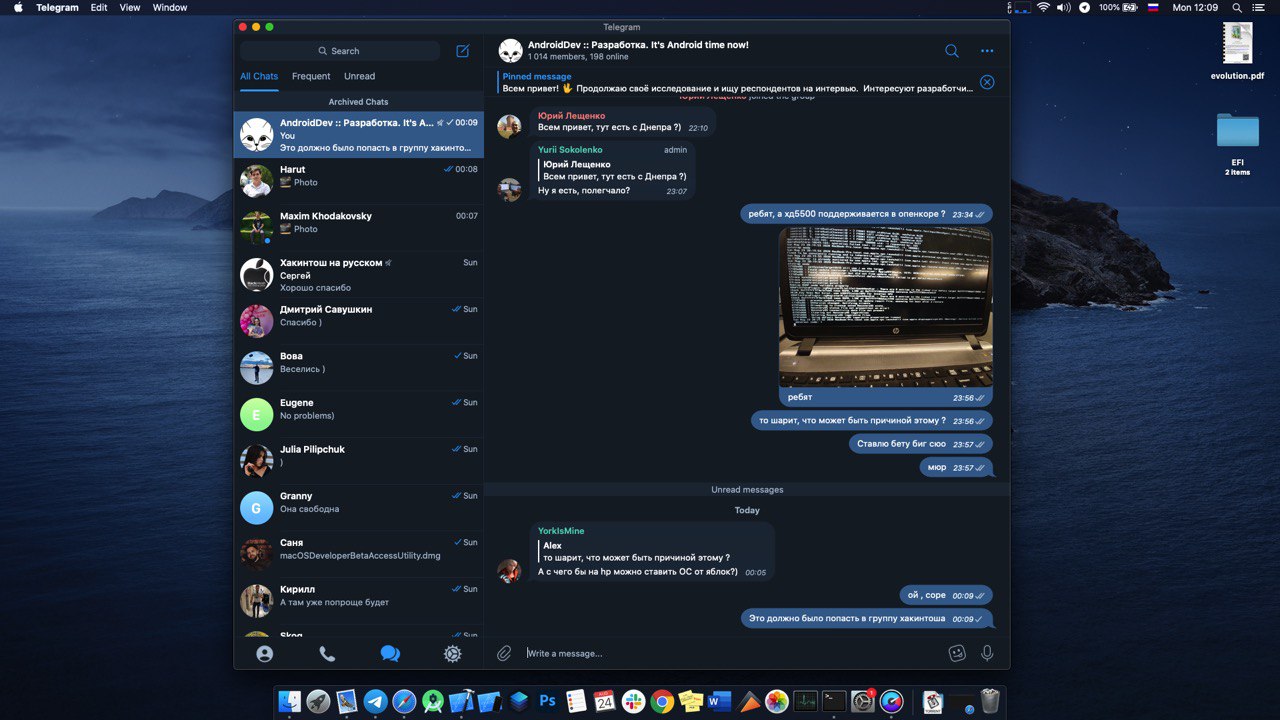Click the Russian flag input source

coord(1153,7)
